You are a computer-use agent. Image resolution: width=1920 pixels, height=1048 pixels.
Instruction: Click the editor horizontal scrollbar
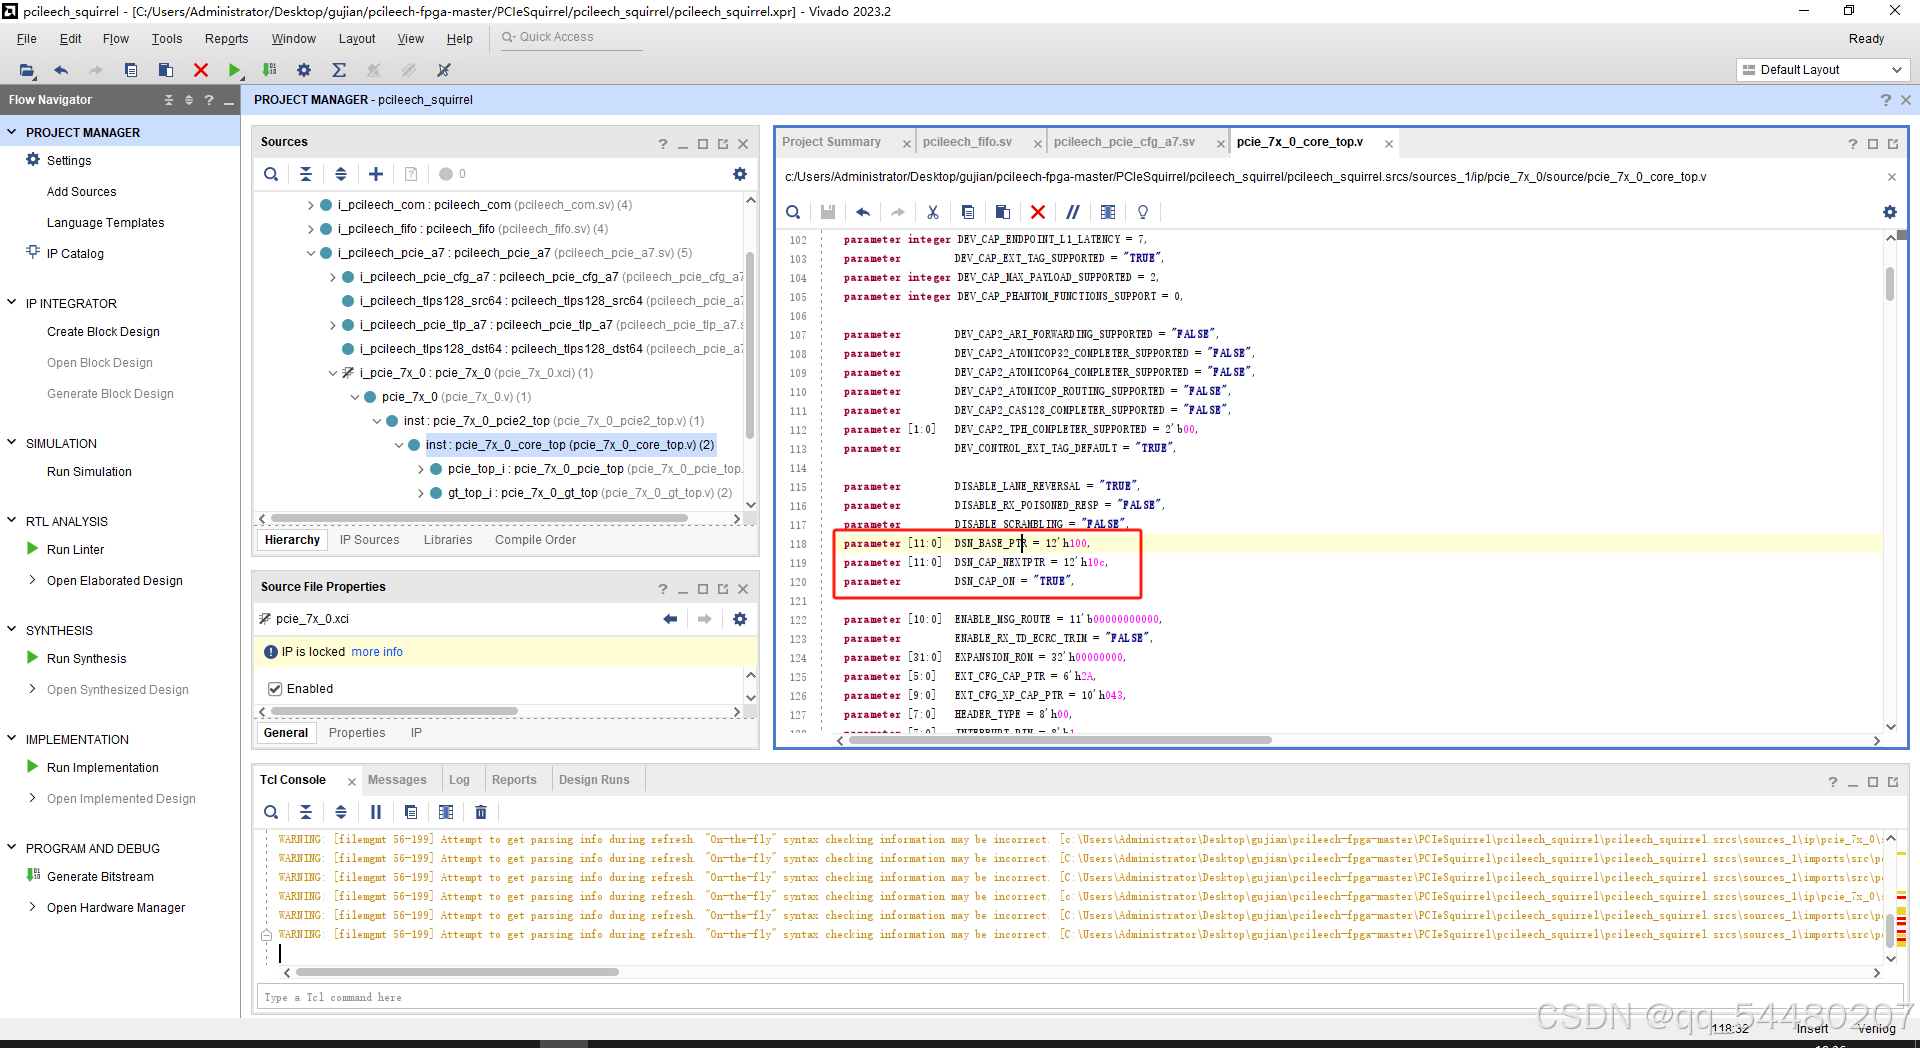[x=1061, y=741]
